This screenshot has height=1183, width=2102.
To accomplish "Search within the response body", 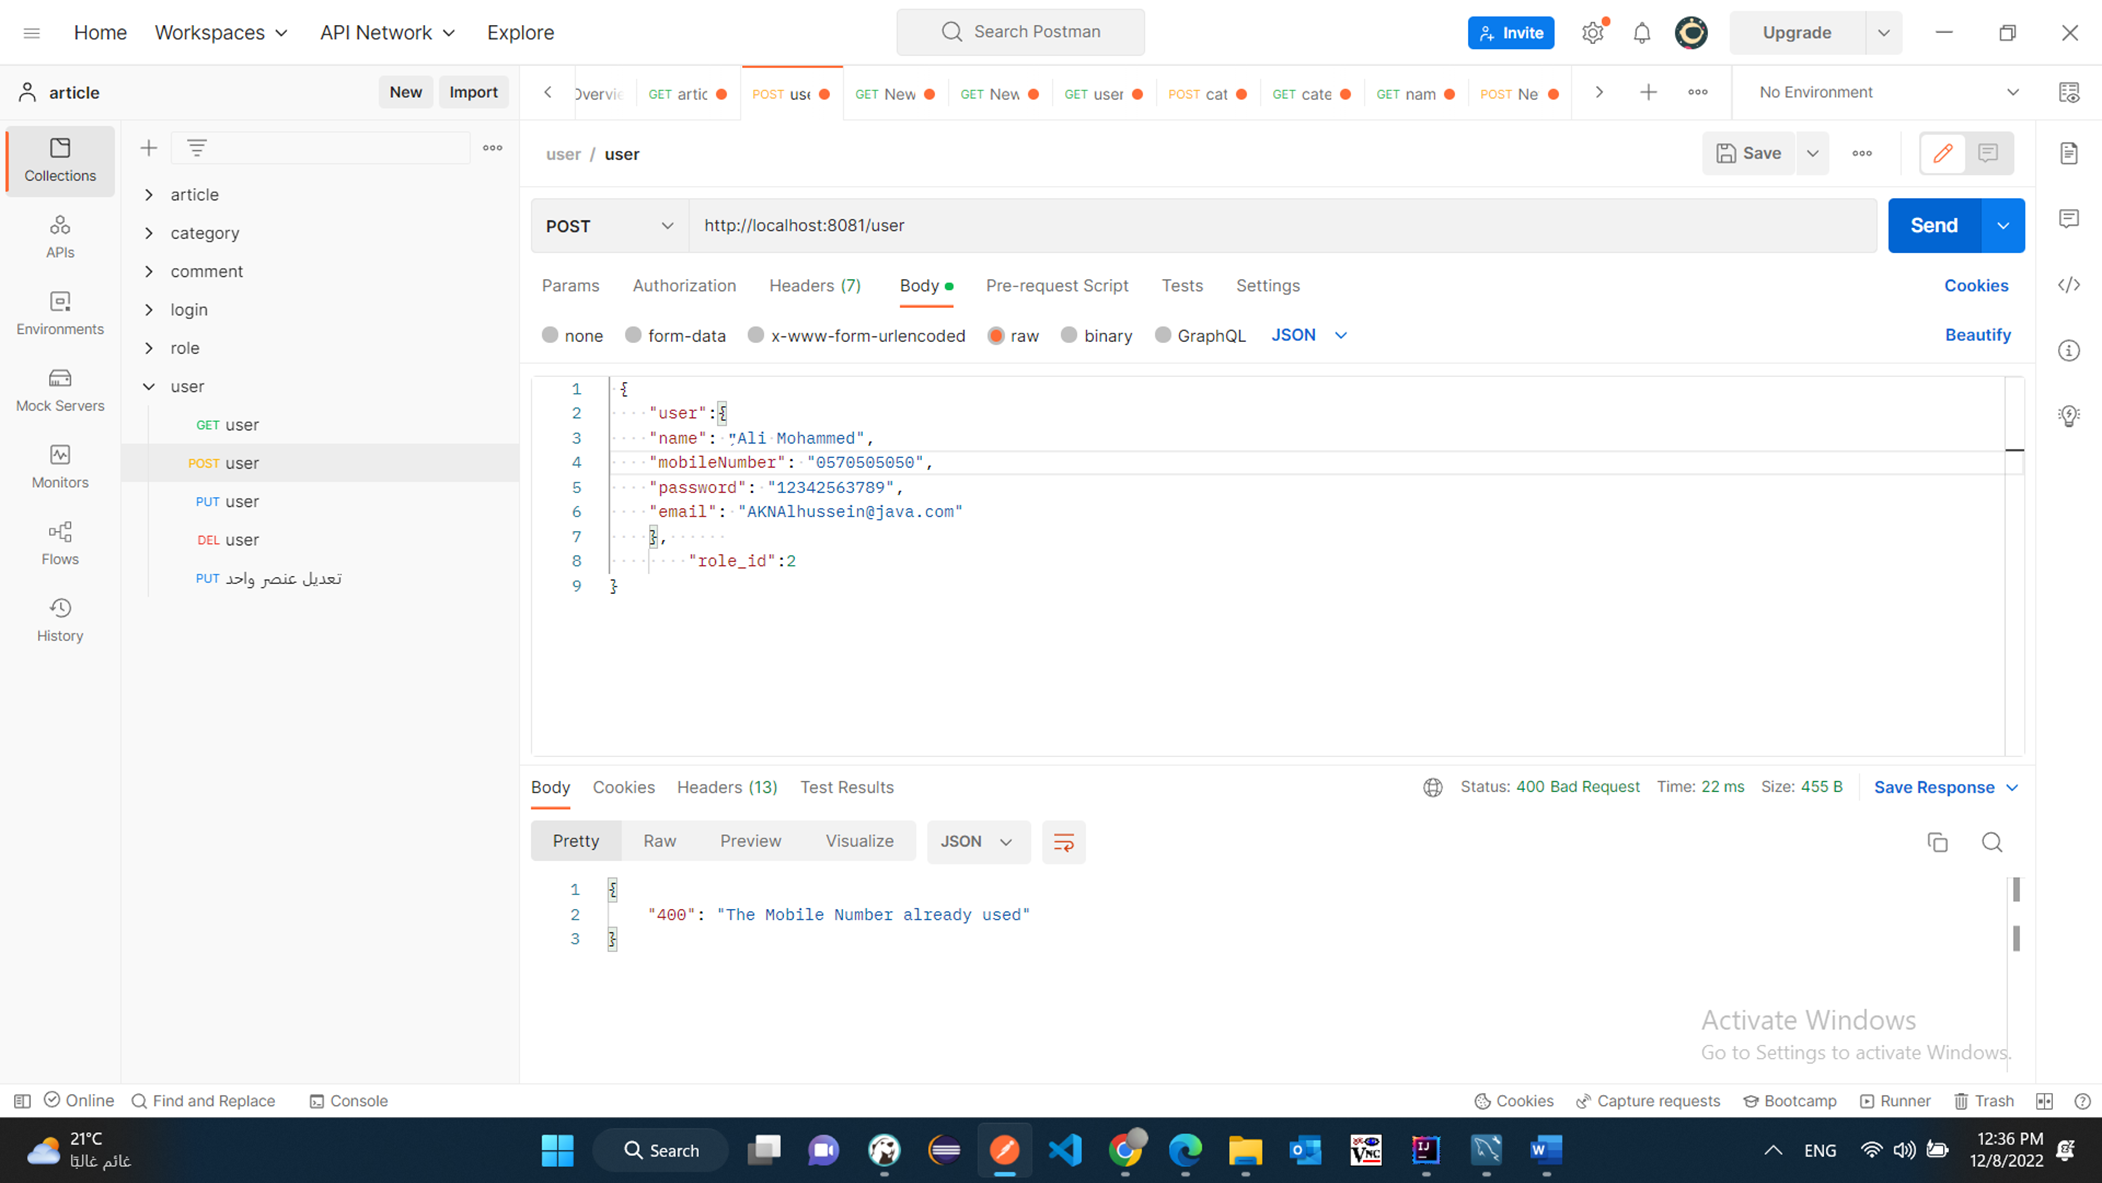I will tap(1992, 842).
